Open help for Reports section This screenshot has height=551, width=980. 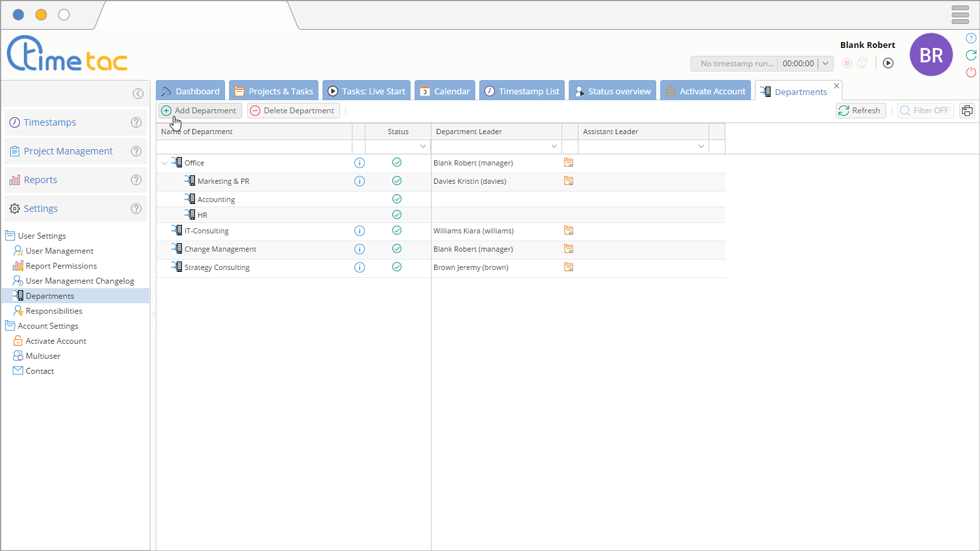click(136, 180)
